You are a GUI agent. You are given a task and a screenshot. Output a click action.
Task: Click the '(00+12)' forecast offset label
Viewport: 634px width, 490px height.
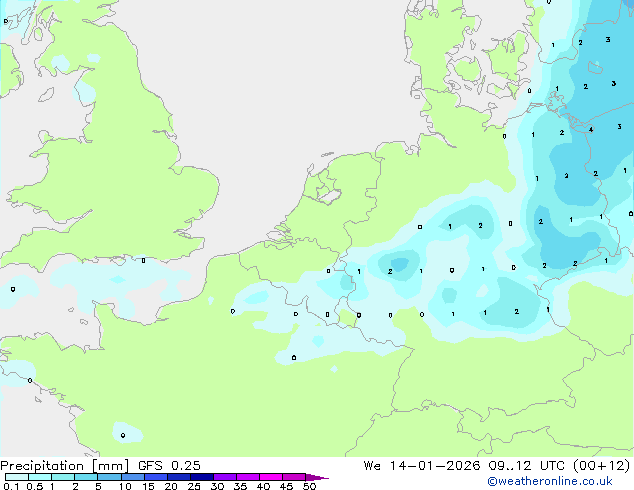[x=602, y=466]
